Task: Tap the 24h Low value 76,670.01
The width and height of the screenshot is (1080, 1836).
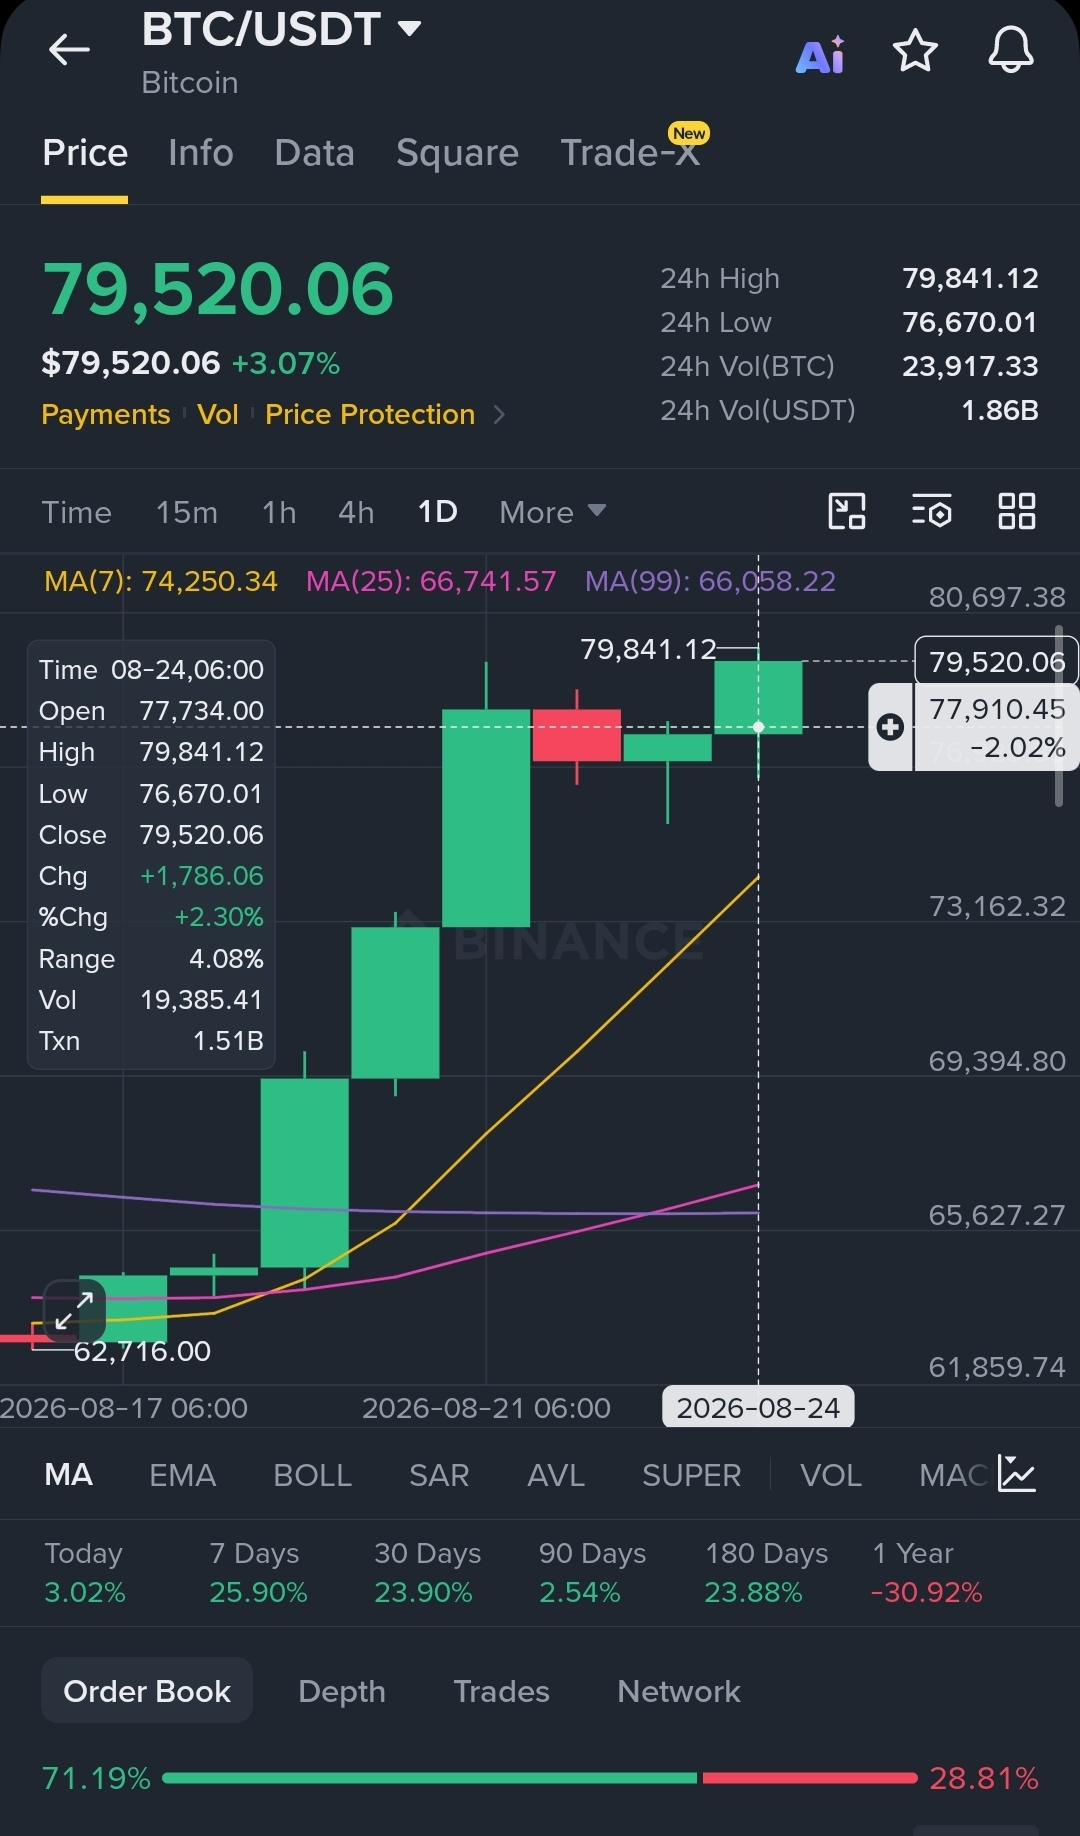Action: point(970,322)
